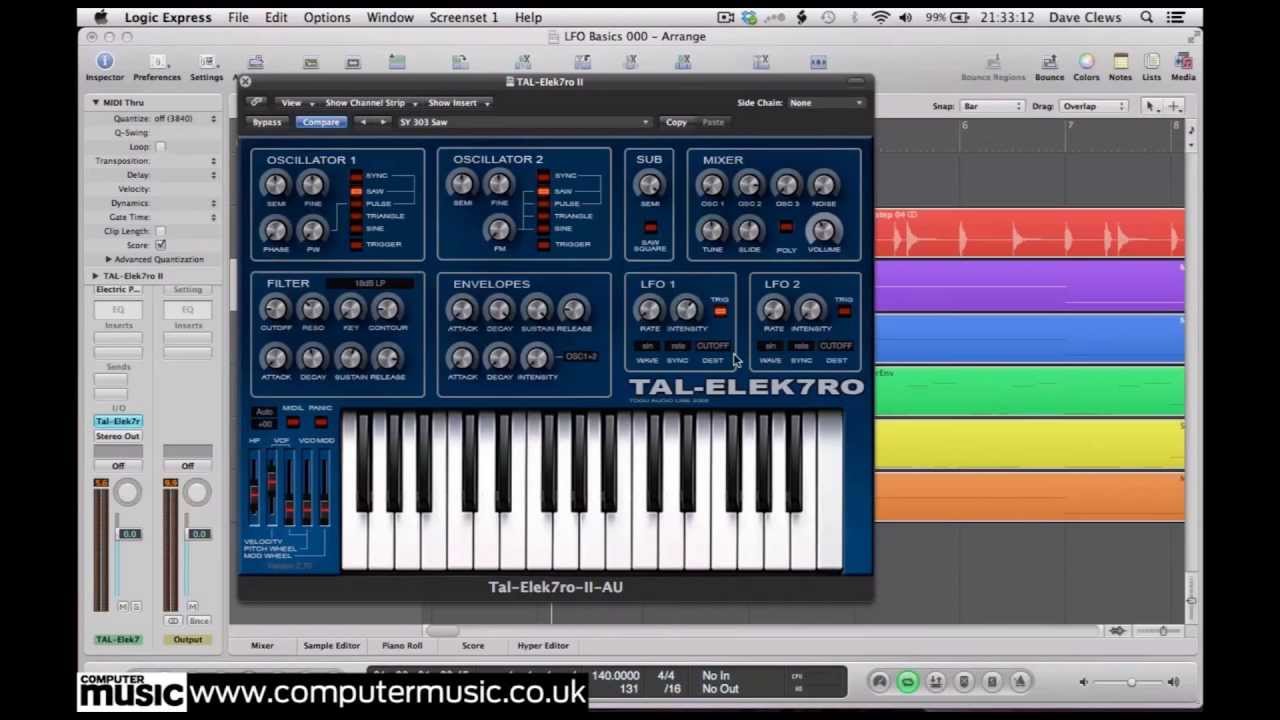Open the Options menu
Image resolution: width=1280 pixels, height=720 pixels.
[327, 17]
